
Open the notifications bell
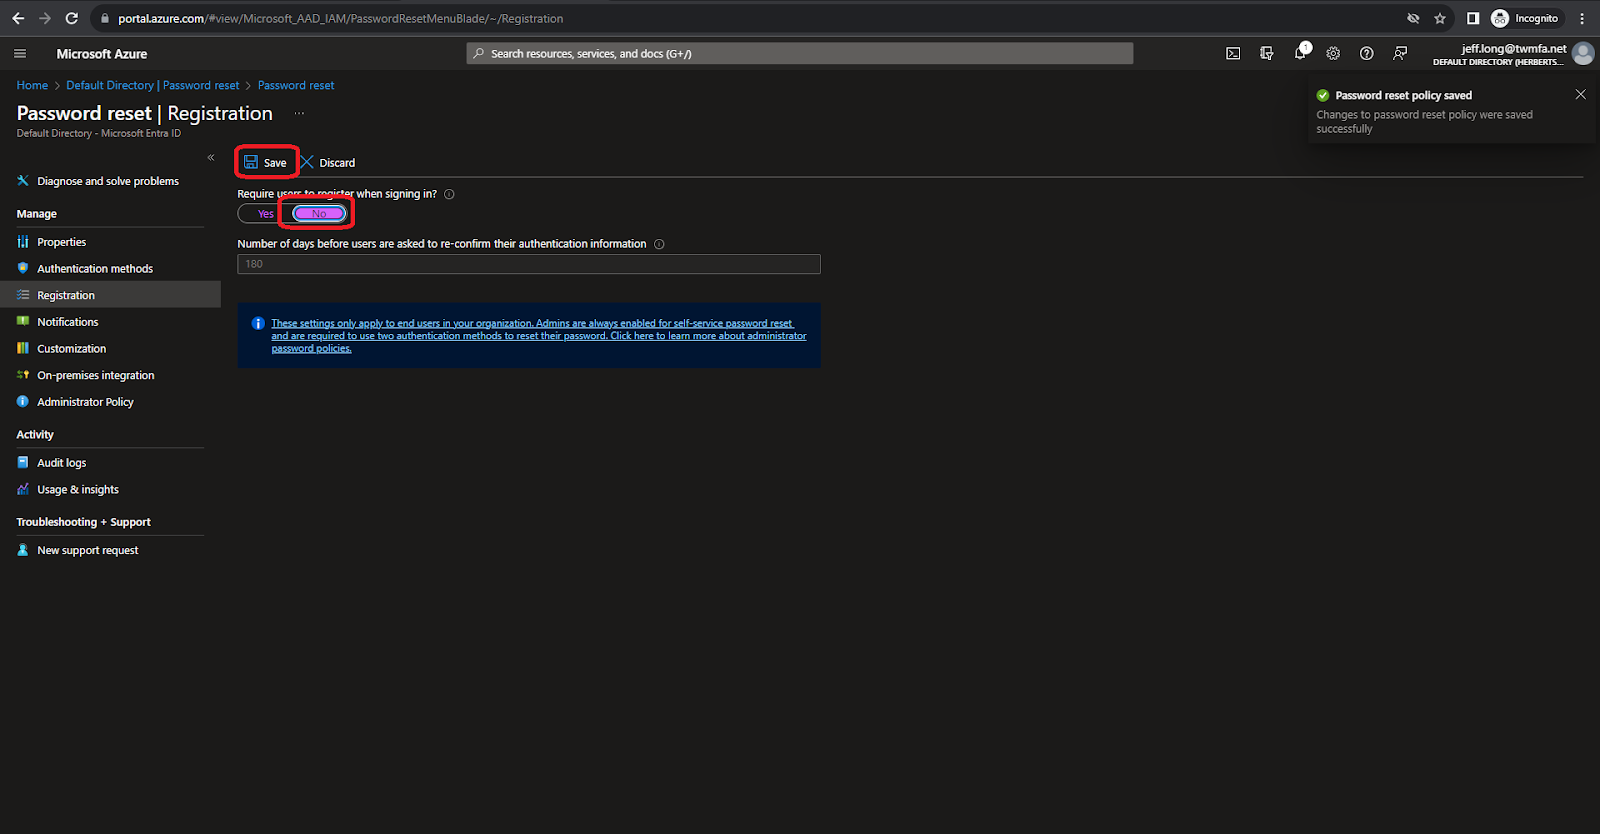coord(1300,53)
